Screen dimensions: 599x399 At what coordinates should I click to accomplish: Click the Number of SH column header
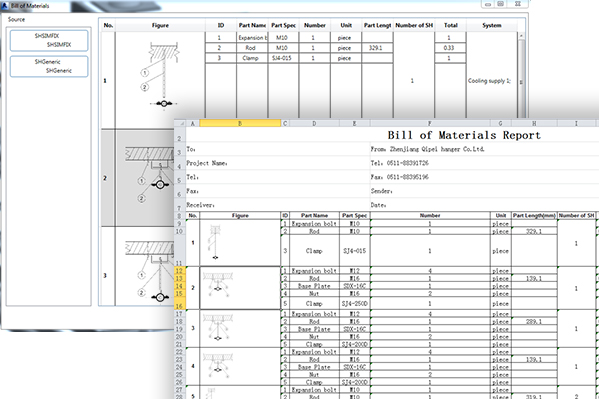[x=414, y=25]
